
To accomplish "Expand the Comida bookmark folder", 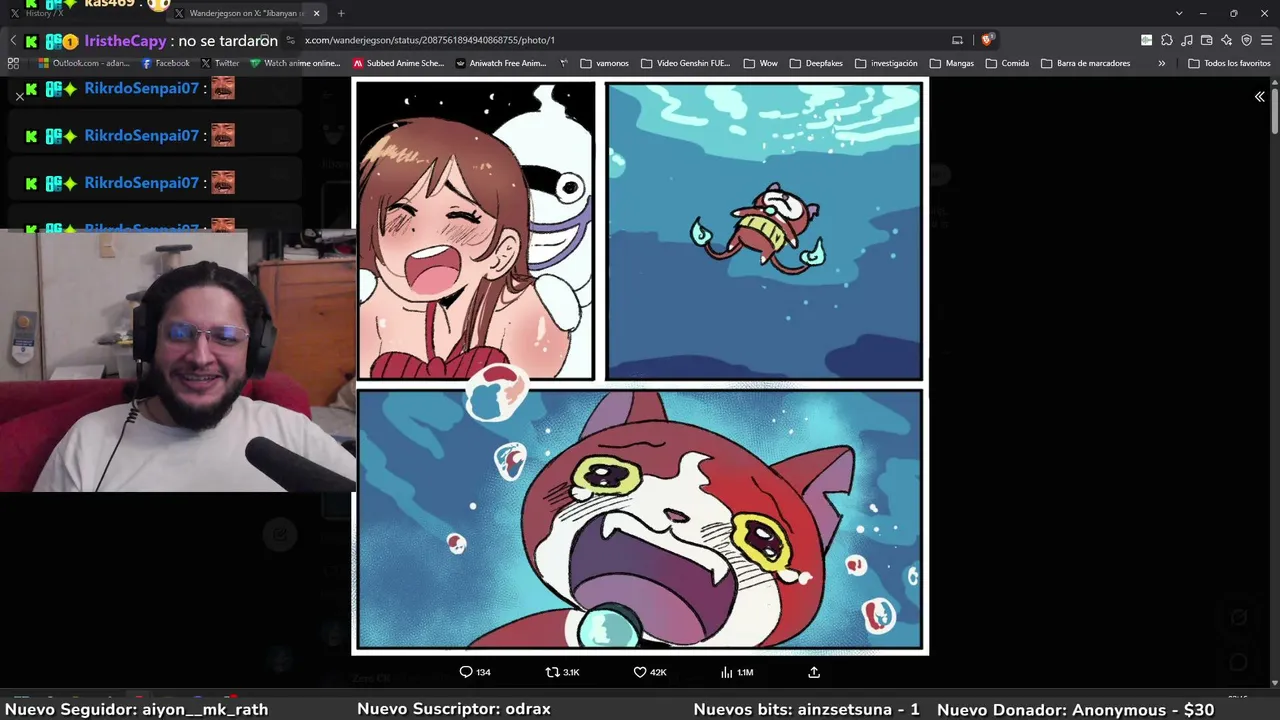I will tap(1007, 63).
